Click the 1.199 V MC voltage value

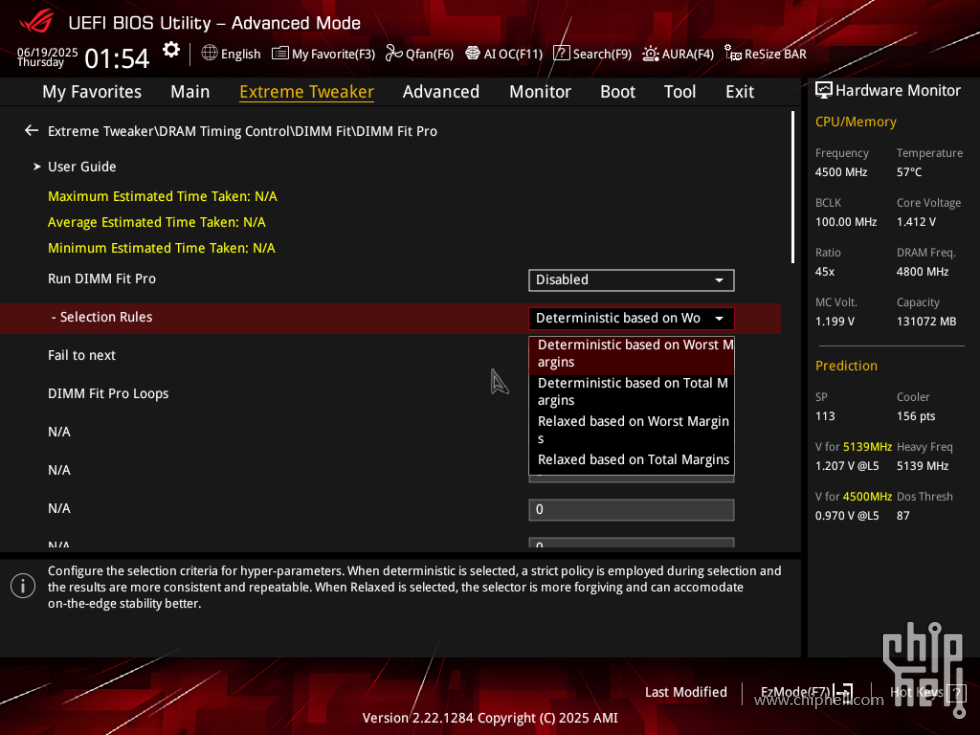834,321
